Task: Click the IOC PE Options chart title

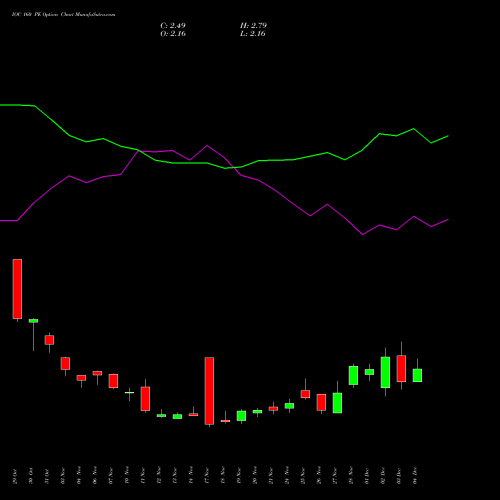Action: click(x=63, y=15)
